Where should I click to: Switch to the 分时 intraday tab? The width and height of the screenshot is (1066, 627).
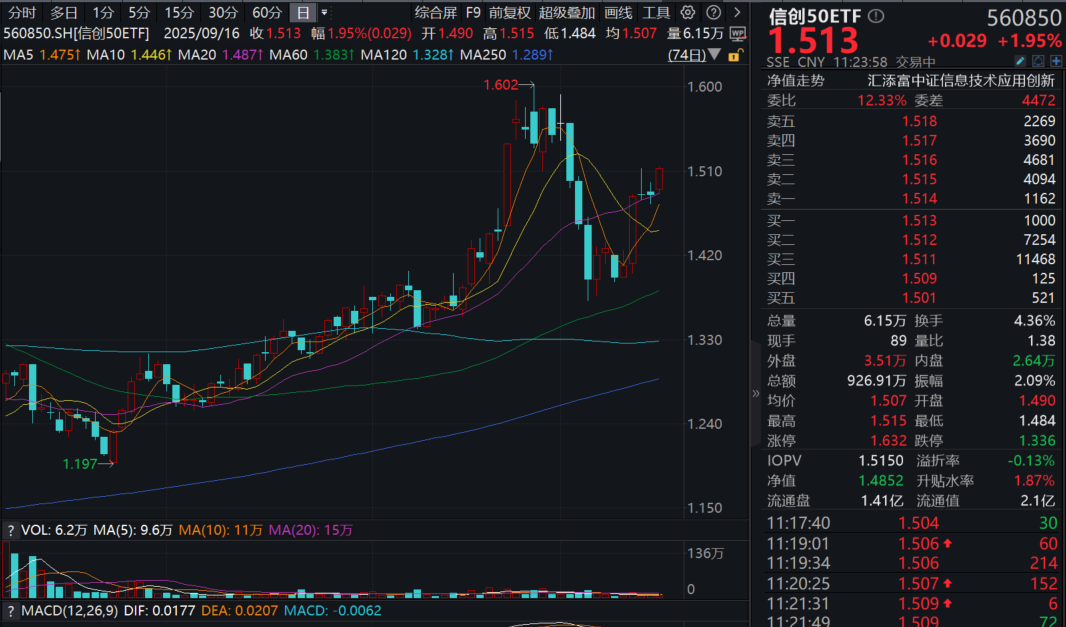(22, 13)
